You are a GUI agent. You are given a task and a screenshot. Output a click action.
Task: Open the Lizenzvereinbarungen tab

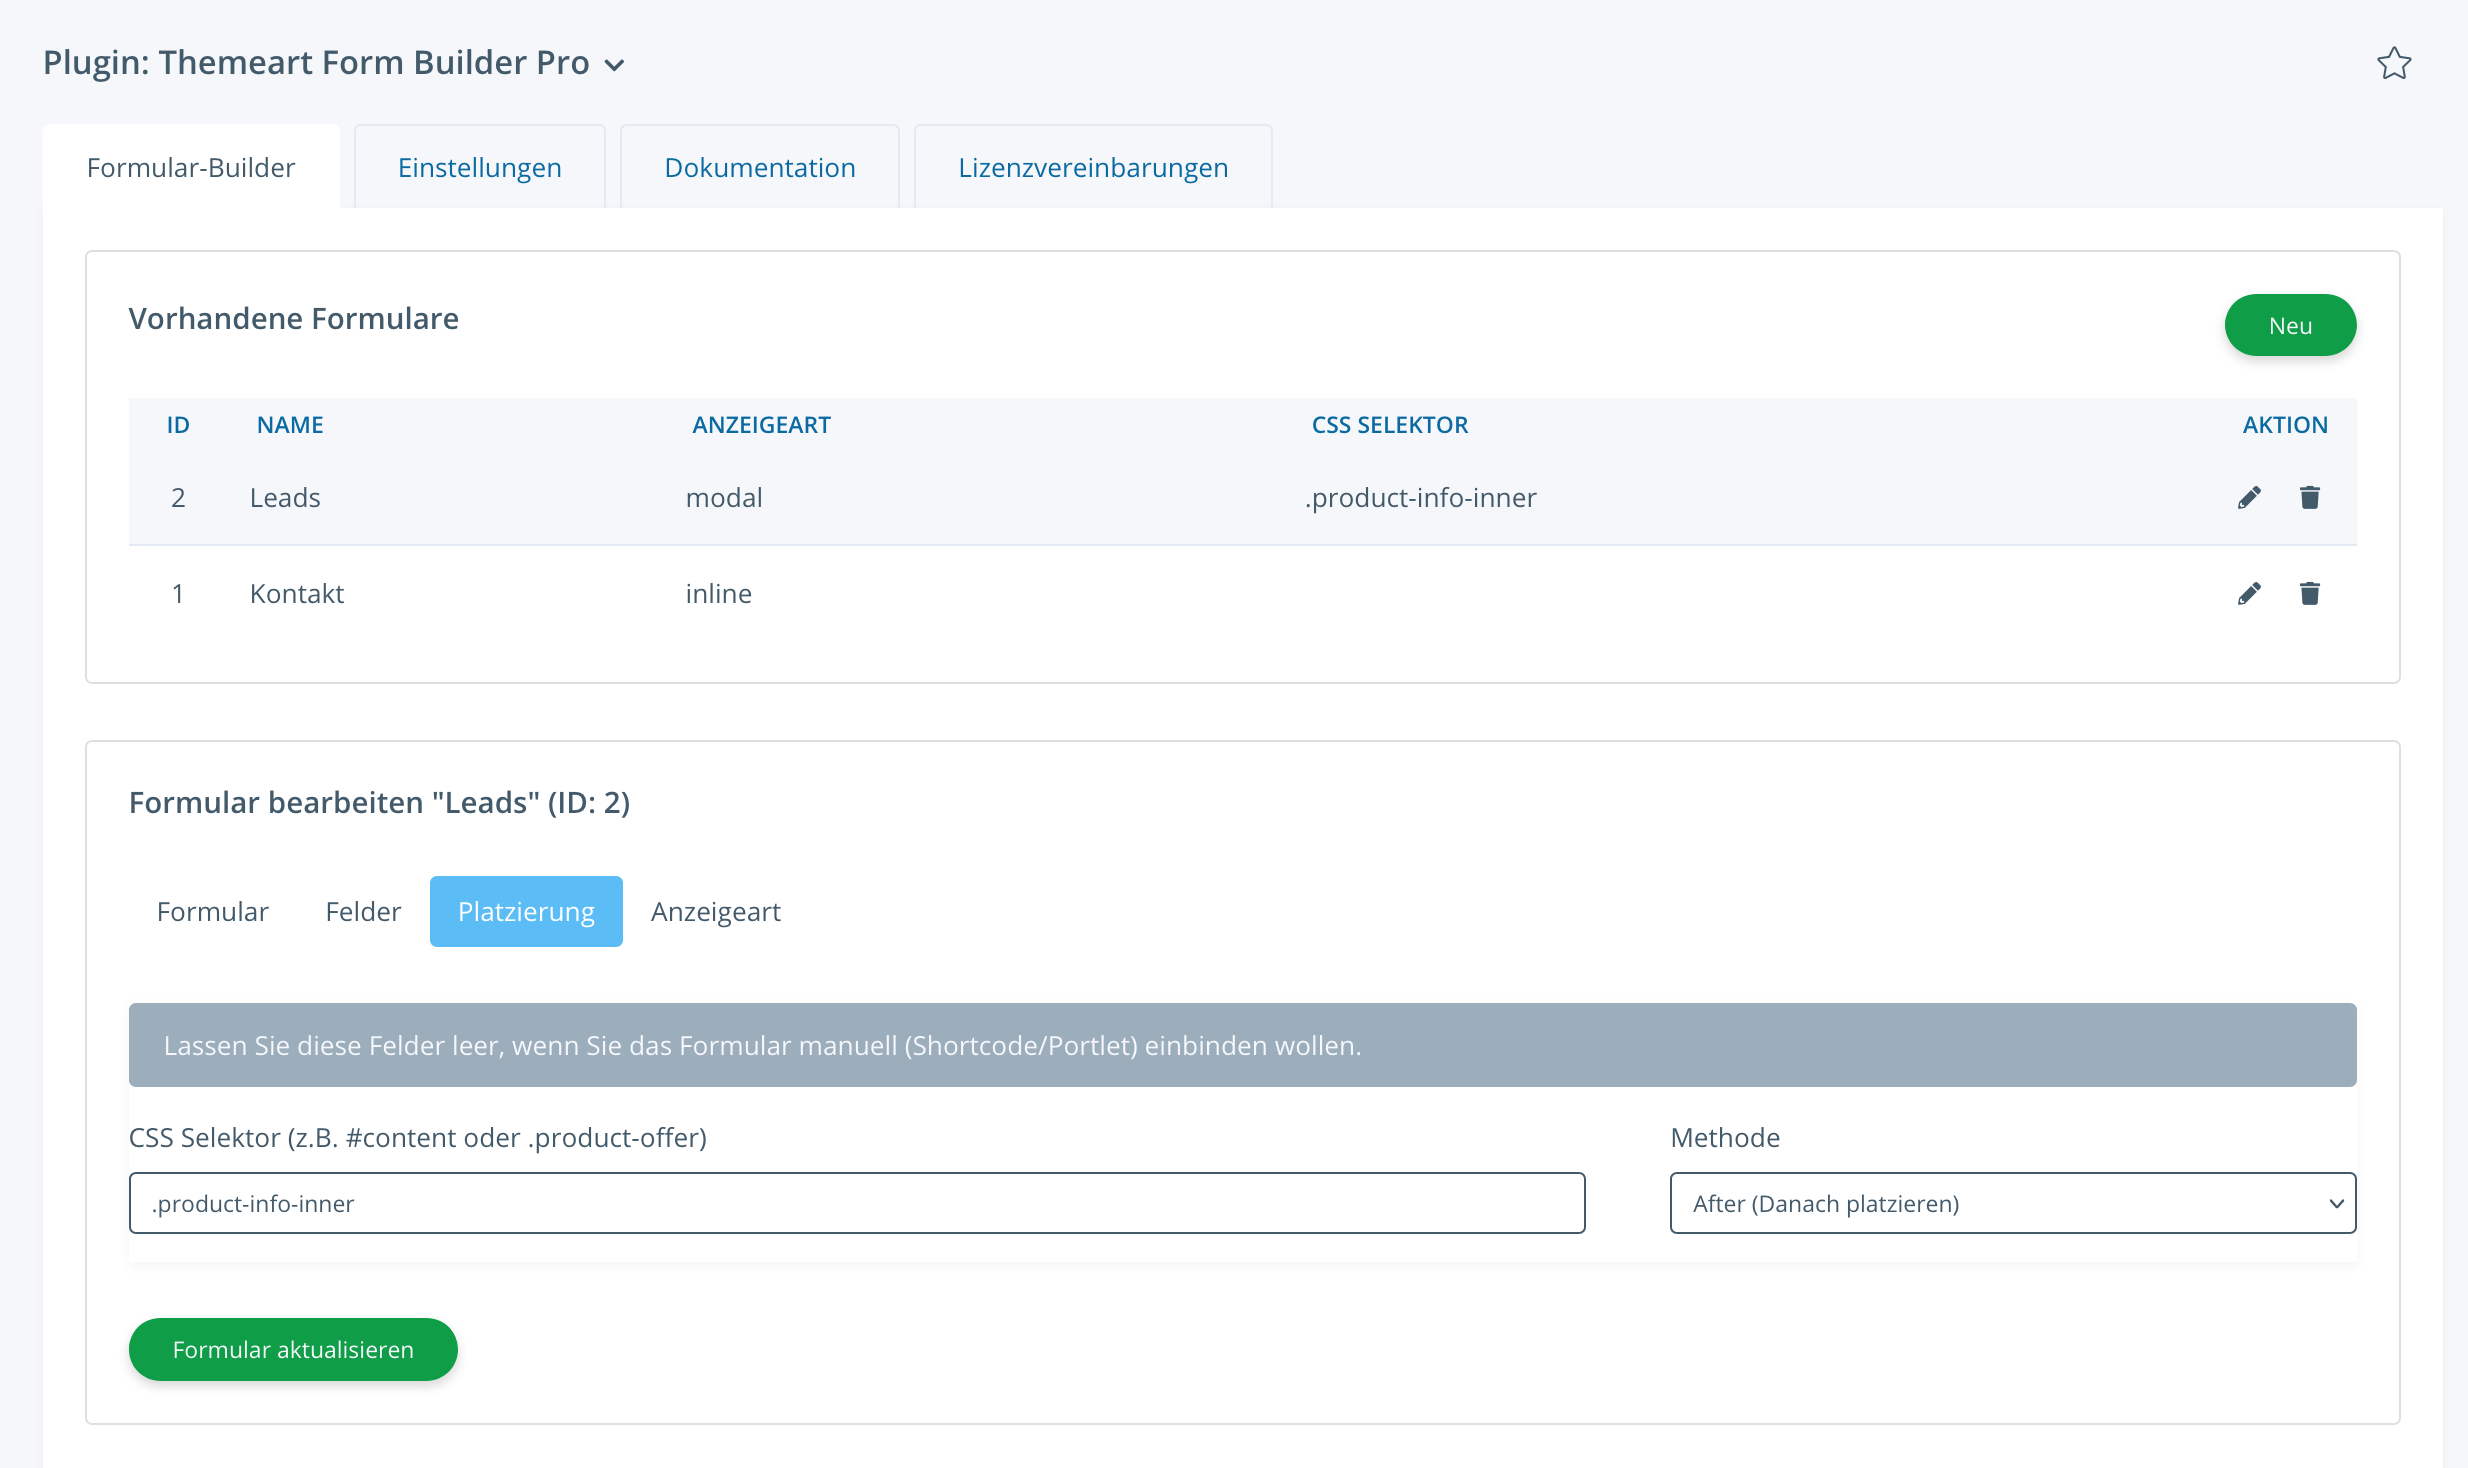point(1093,168)
